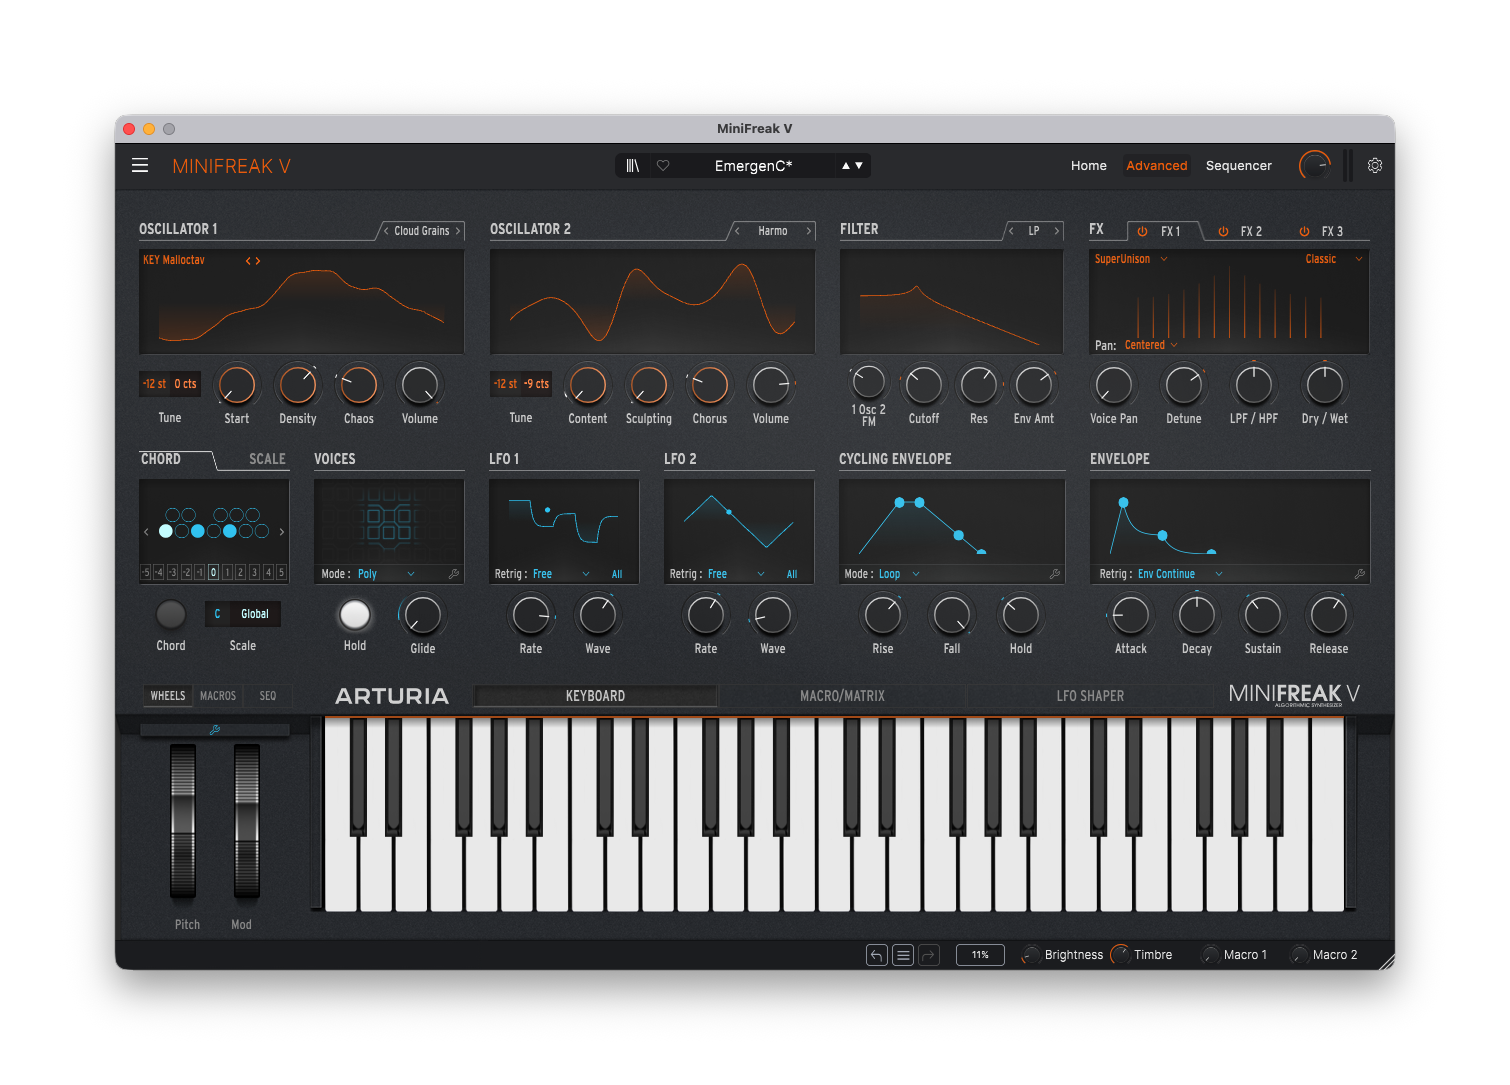Toggle FX 1 power button
The image size is (1510, 1085).
pos(1142,231)
